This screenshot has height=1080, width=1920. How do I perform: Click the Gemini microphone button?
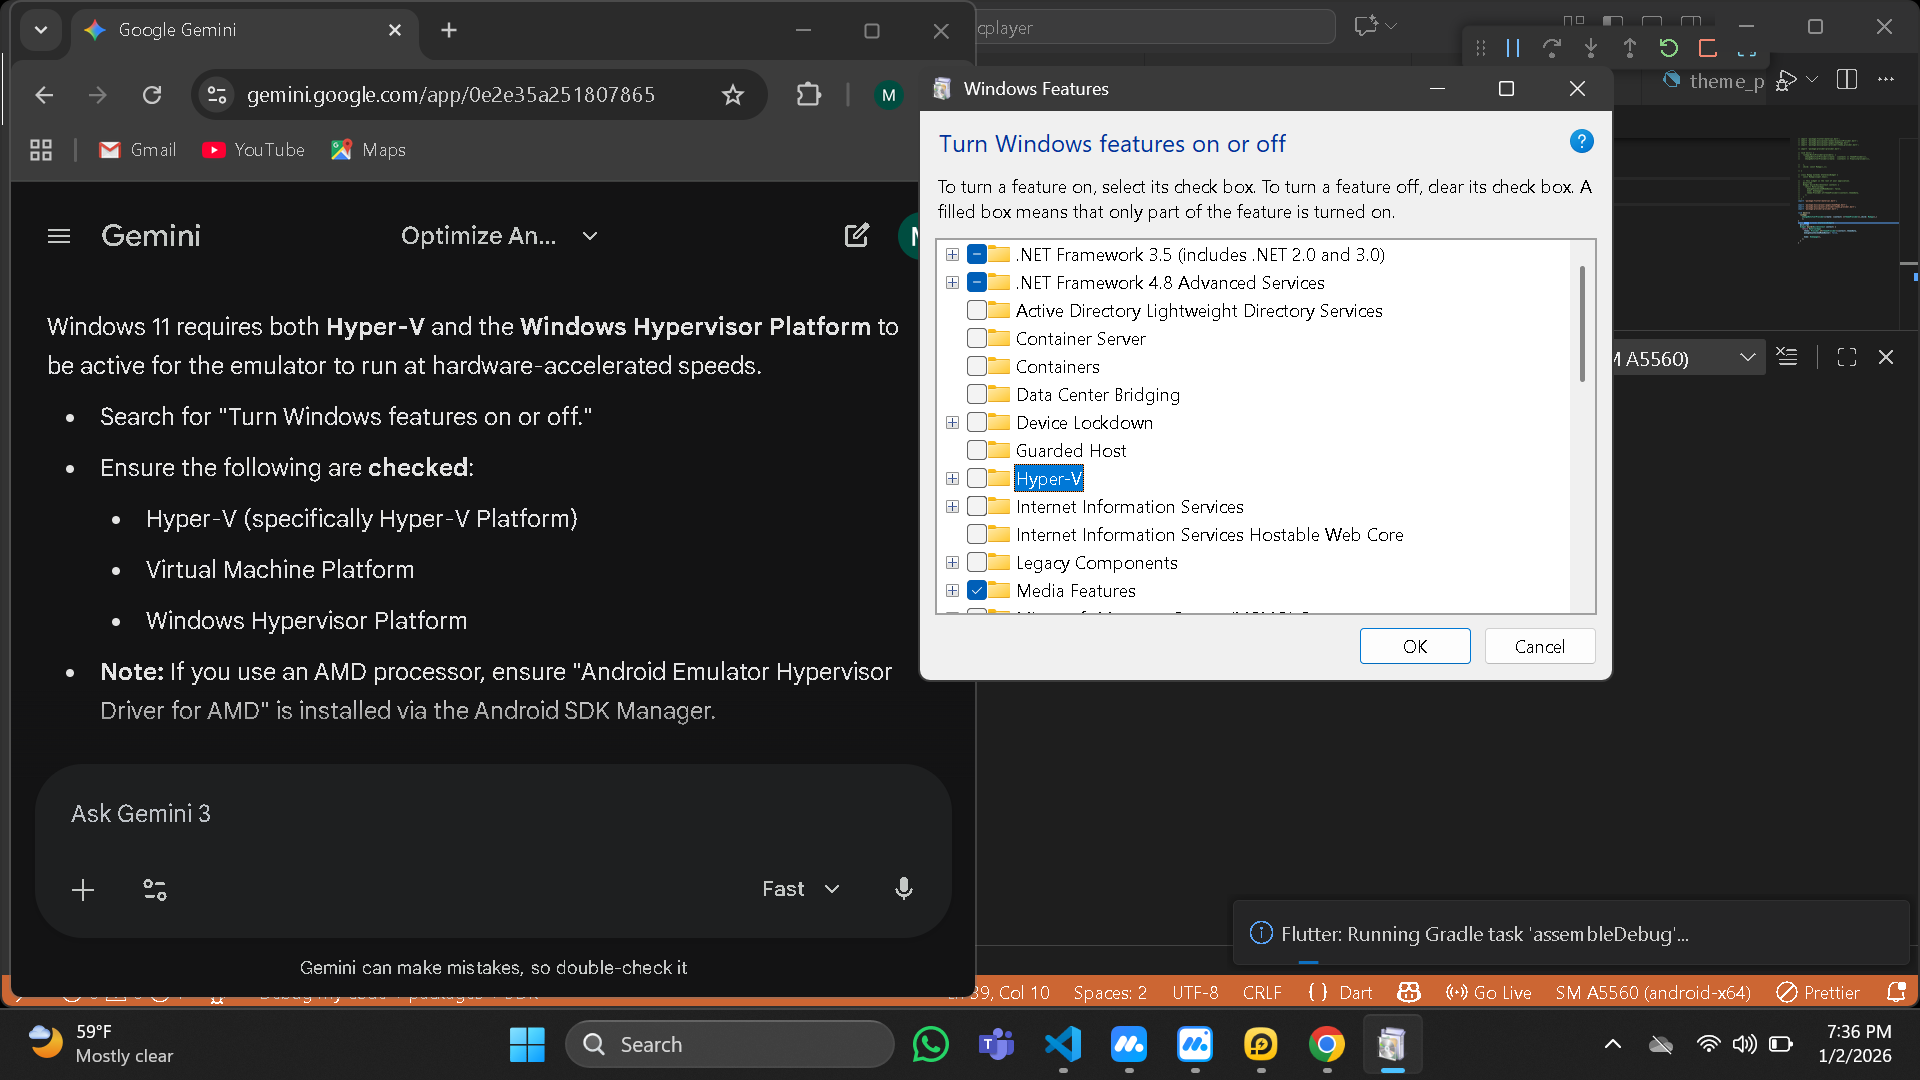[x=904, y=889]
